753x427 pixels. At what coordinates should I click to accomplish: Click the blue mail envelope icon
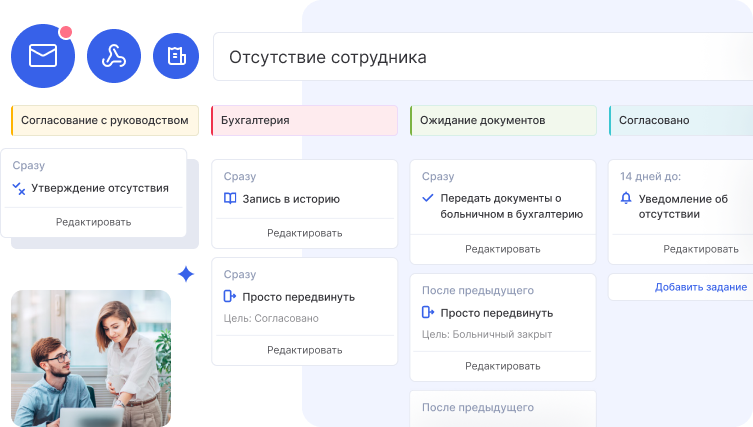point(43,56)
